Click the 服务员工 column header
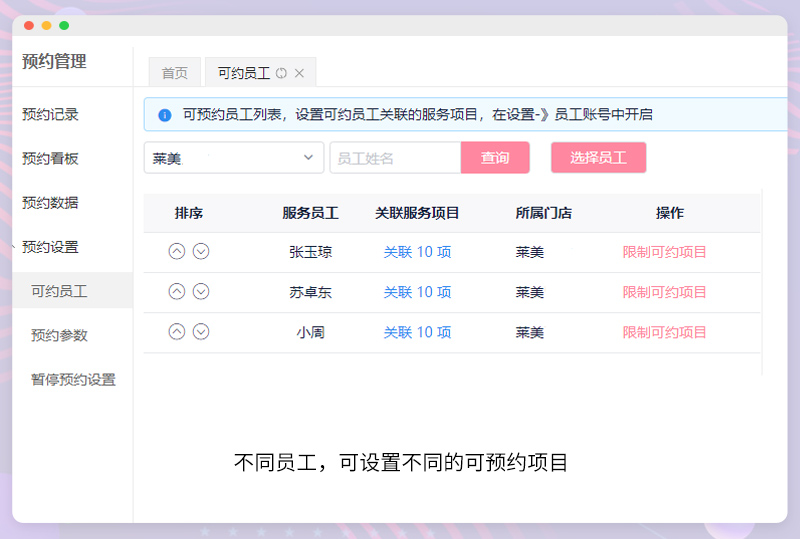Image resolution: width=800 pixels, height=539 pixels. [x=310, y=213]
